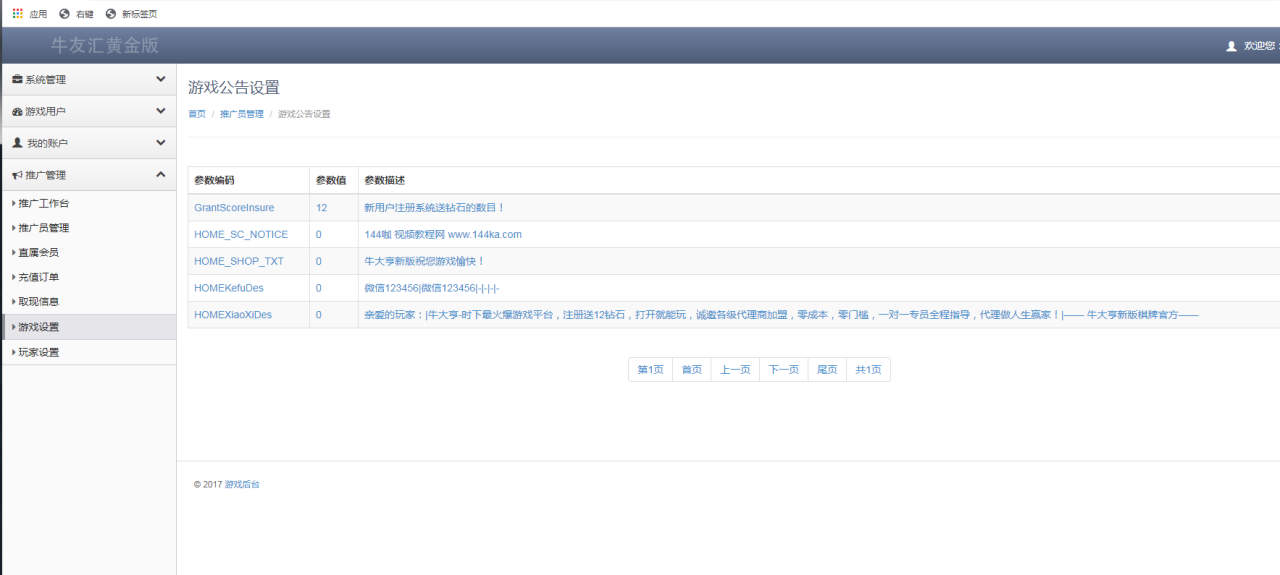The image size is (1280, 575).
Task: Open 推广工作台 in the sidebar
Action: click(44, 204)
